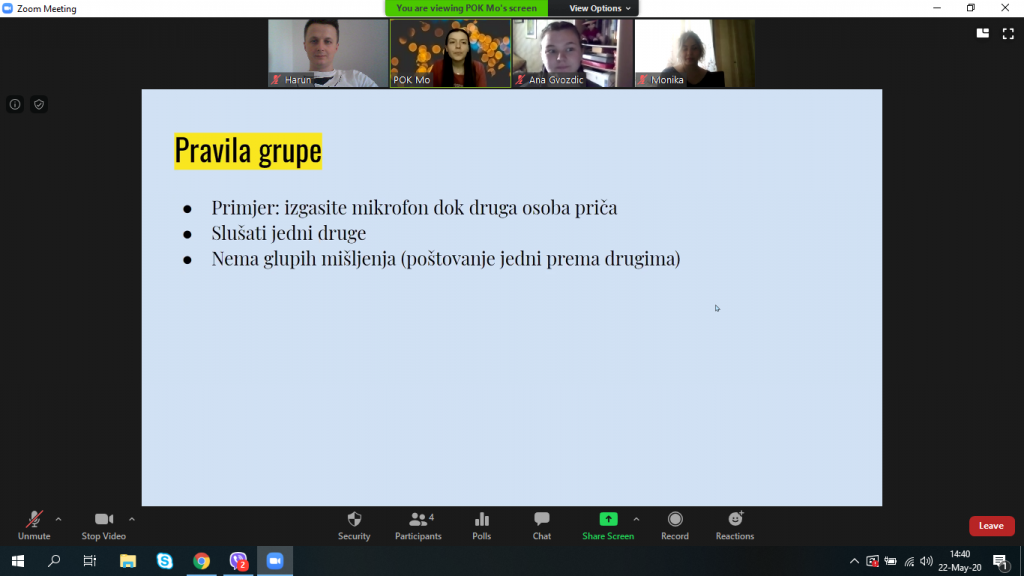The image size is (1024, 576).
Task: Click the meeting information icon
Action: [15, 104]
